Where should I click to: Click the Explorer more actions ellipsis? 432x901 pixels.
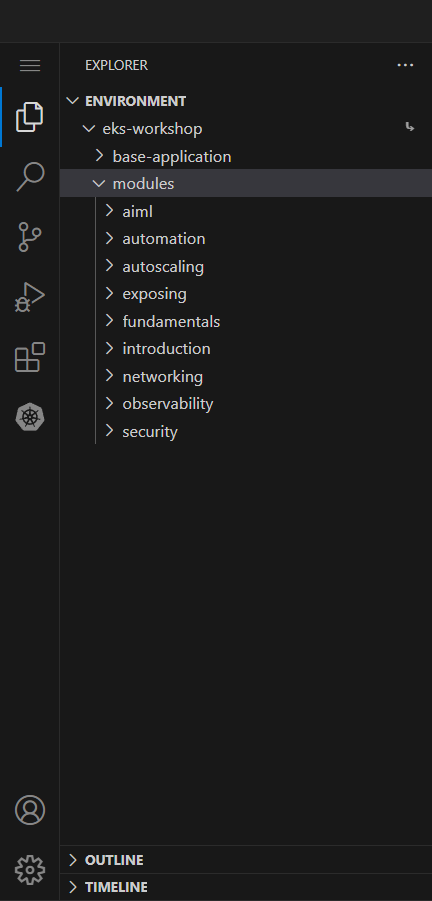tap(406, 66)
